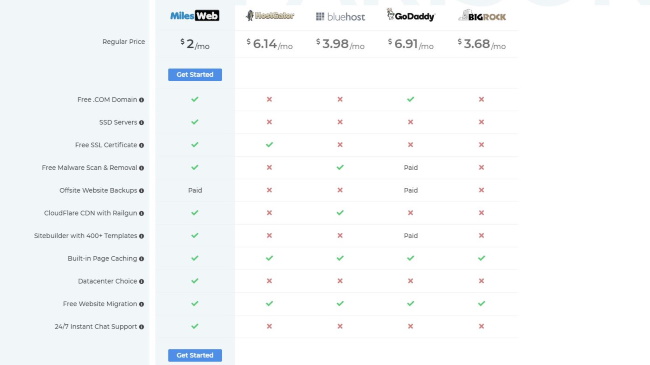
Task: Click the Free Malware Scan & Removal label
Action: 89,168
